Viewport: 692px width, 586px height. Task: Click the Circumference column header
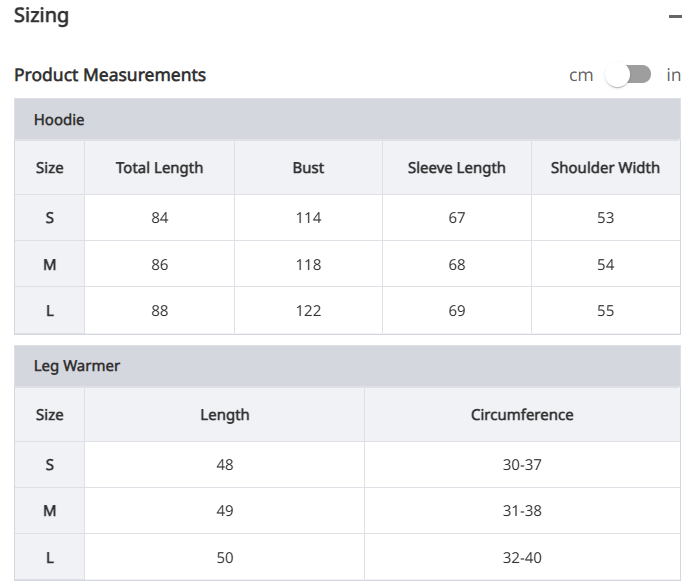522,414
